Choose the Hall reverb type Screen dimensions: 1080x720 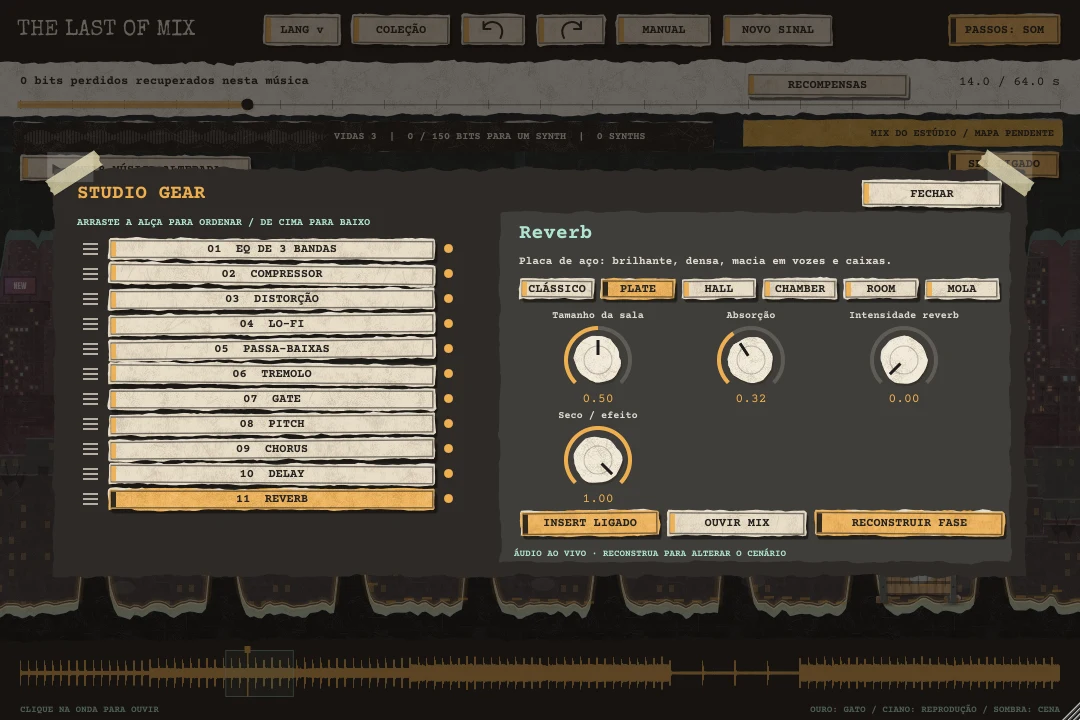[x=718, y=289]
